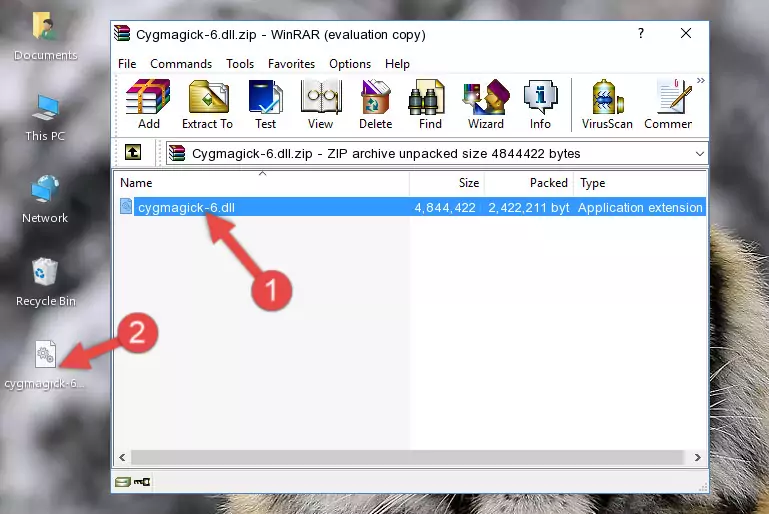Click archive icon in the address bar
The image size is (769, 514).
pos(177,154)
